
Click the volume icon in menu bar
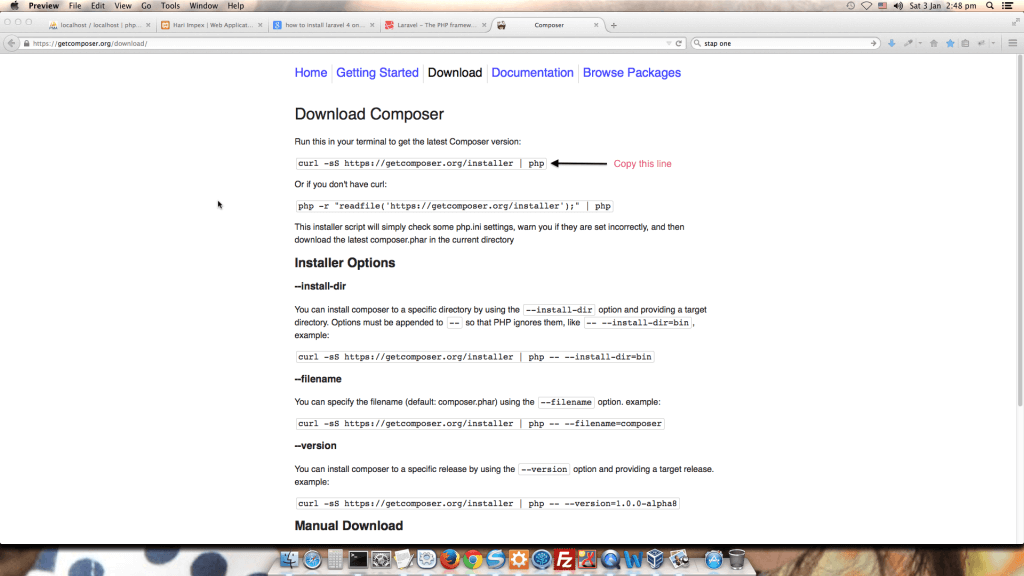(x=898, y=6)
